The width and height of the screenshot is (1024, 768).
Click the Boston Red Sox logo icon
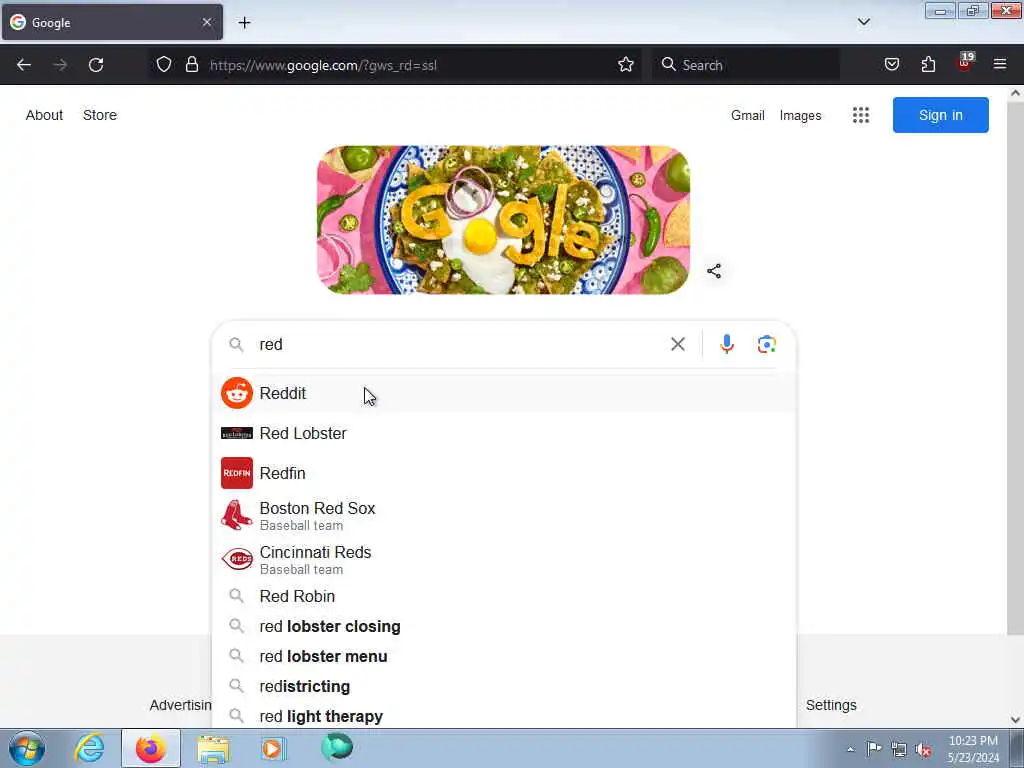(x=236, y=515)
